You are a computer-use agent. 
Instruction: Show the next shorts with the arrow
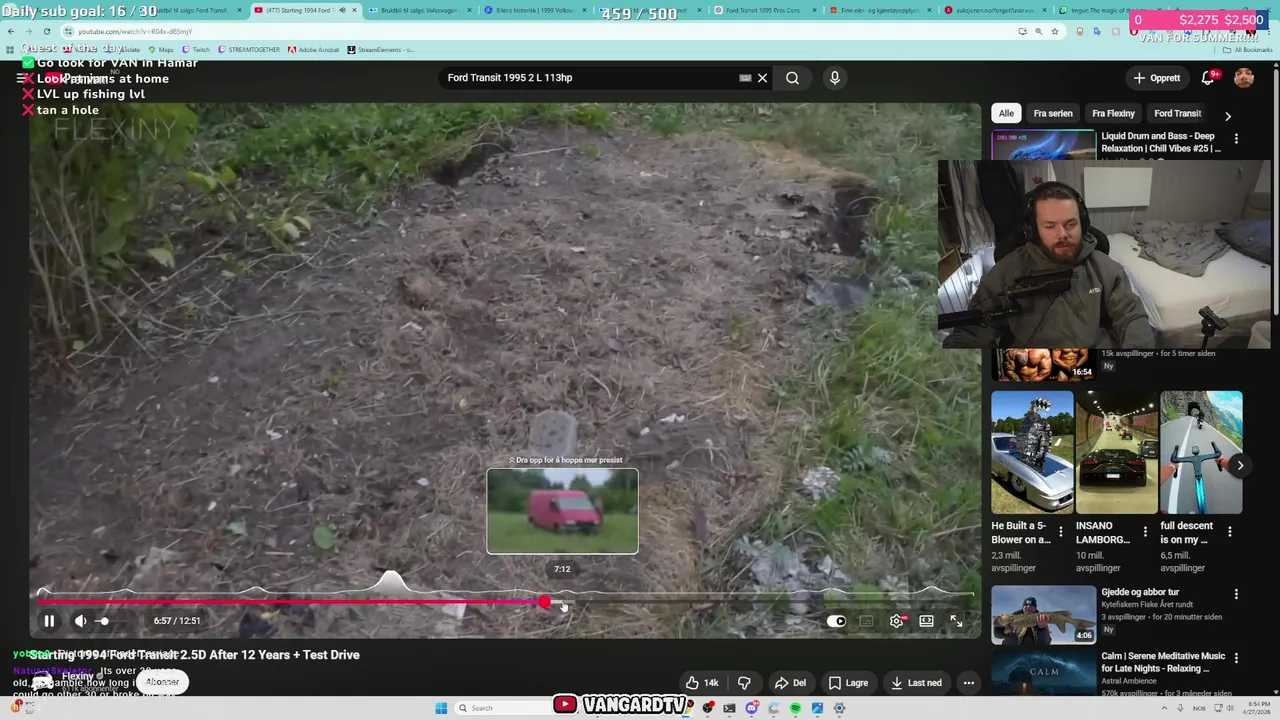[x=1240, y=465]
